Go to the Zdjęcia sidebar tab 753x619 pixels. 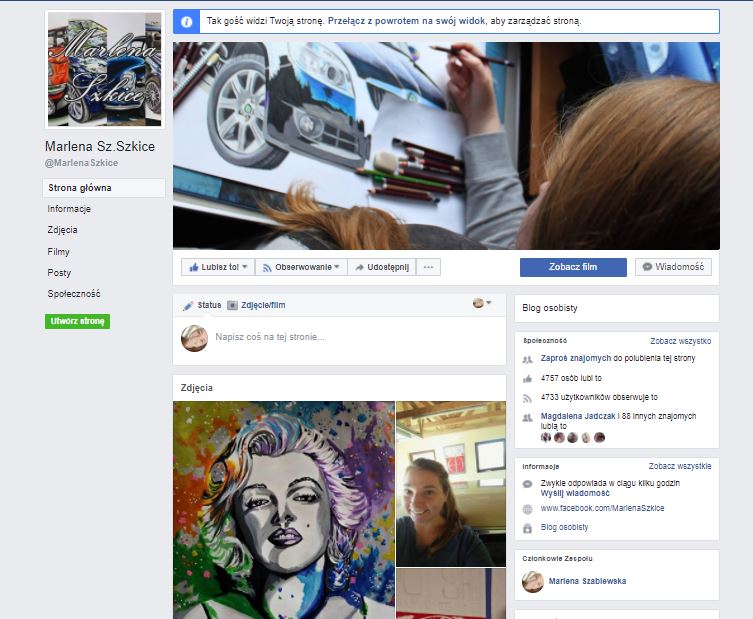pos(62,230)
